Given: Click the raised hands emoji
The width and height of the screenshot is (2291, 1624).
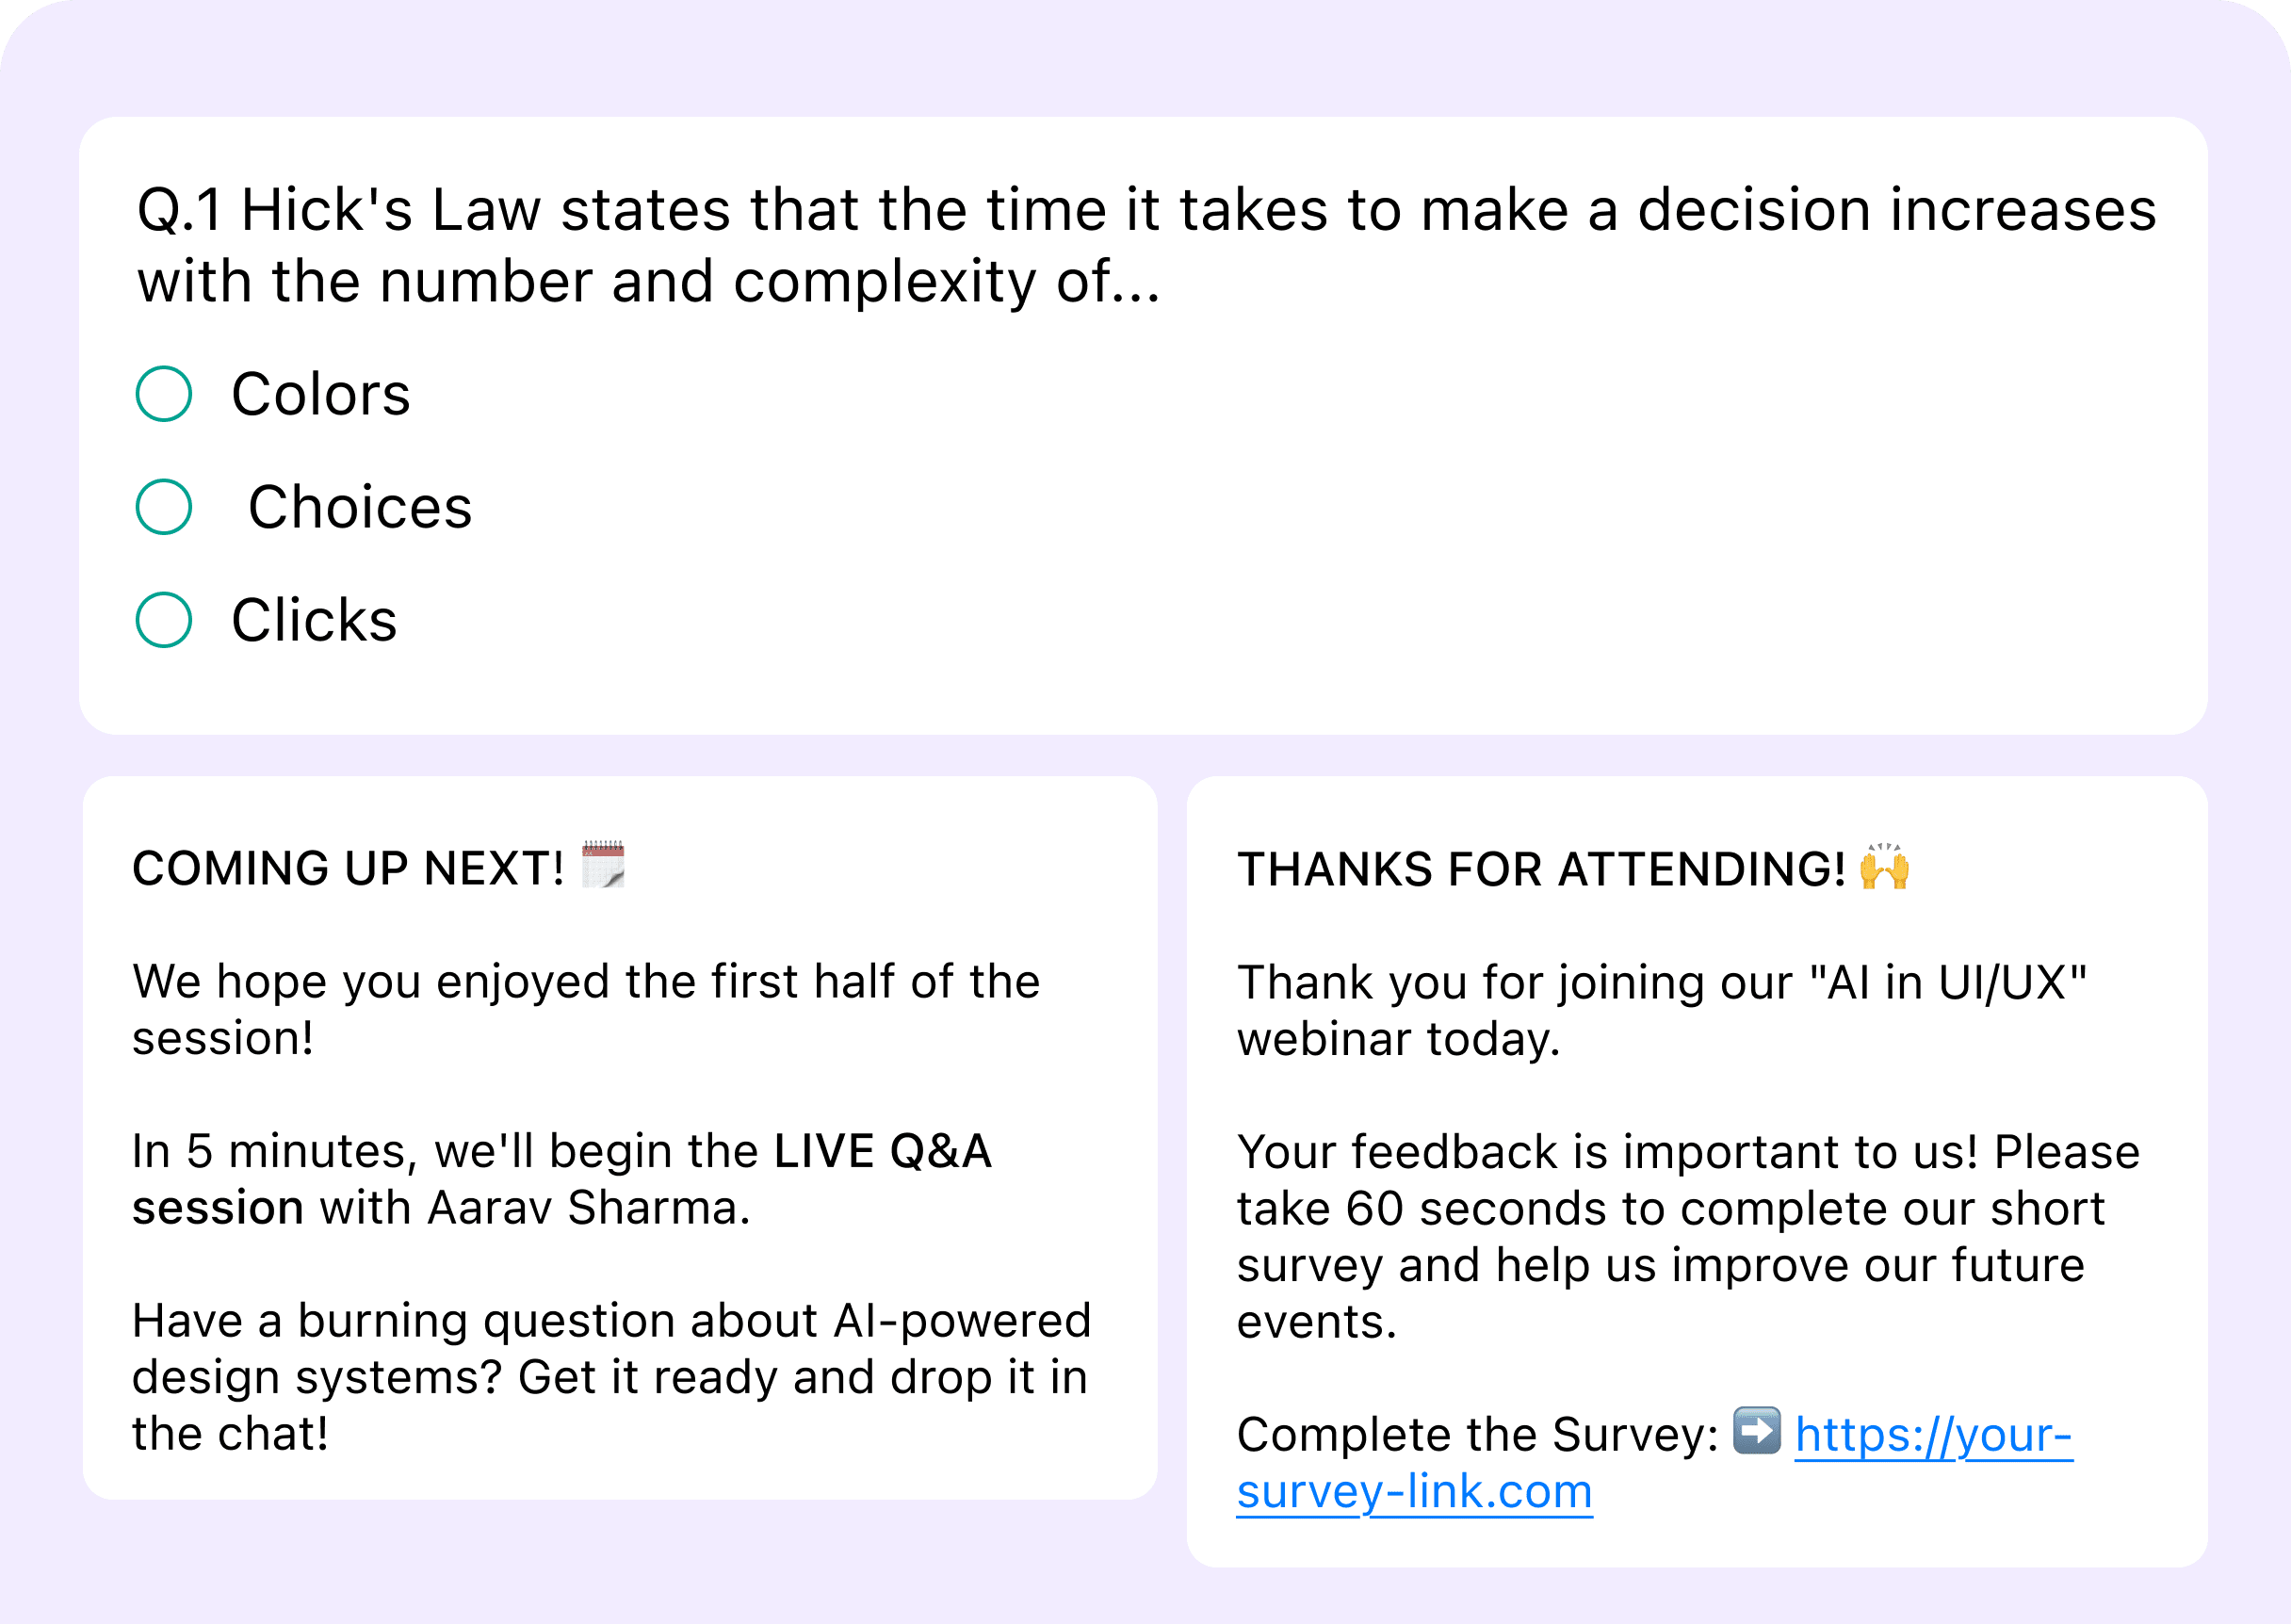Looking at the screenshot, I should pyautogui.click(x=1884, y=867).
